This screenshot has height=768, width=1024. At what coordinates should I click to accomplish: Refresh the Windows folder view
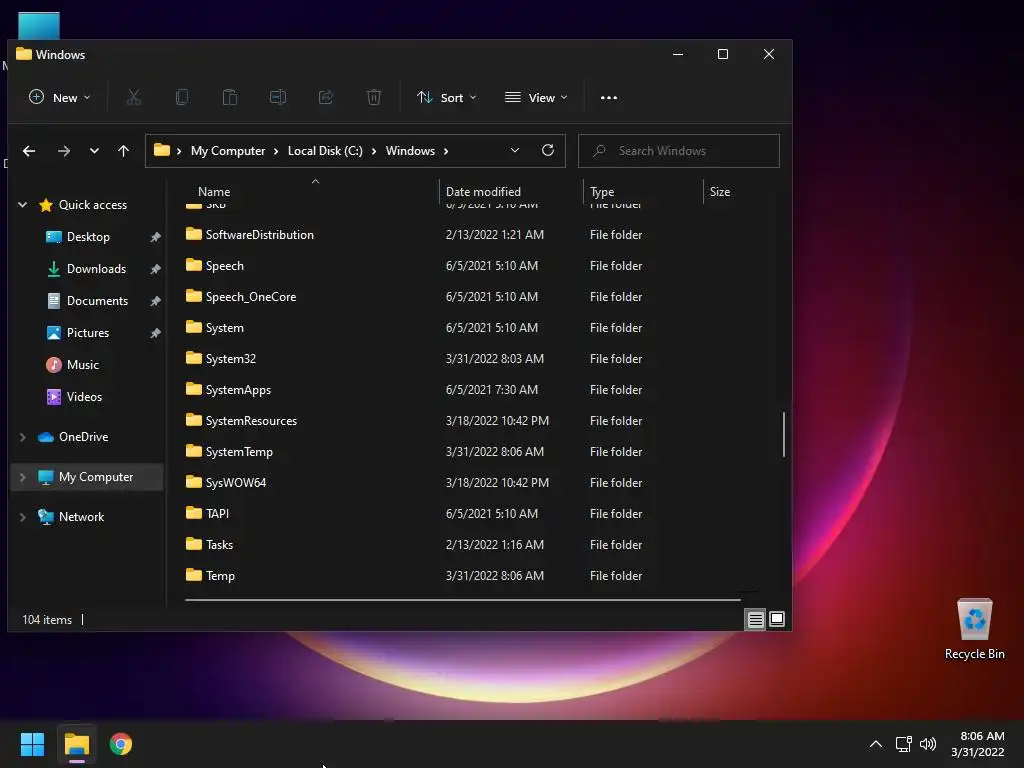pos(548,150)
